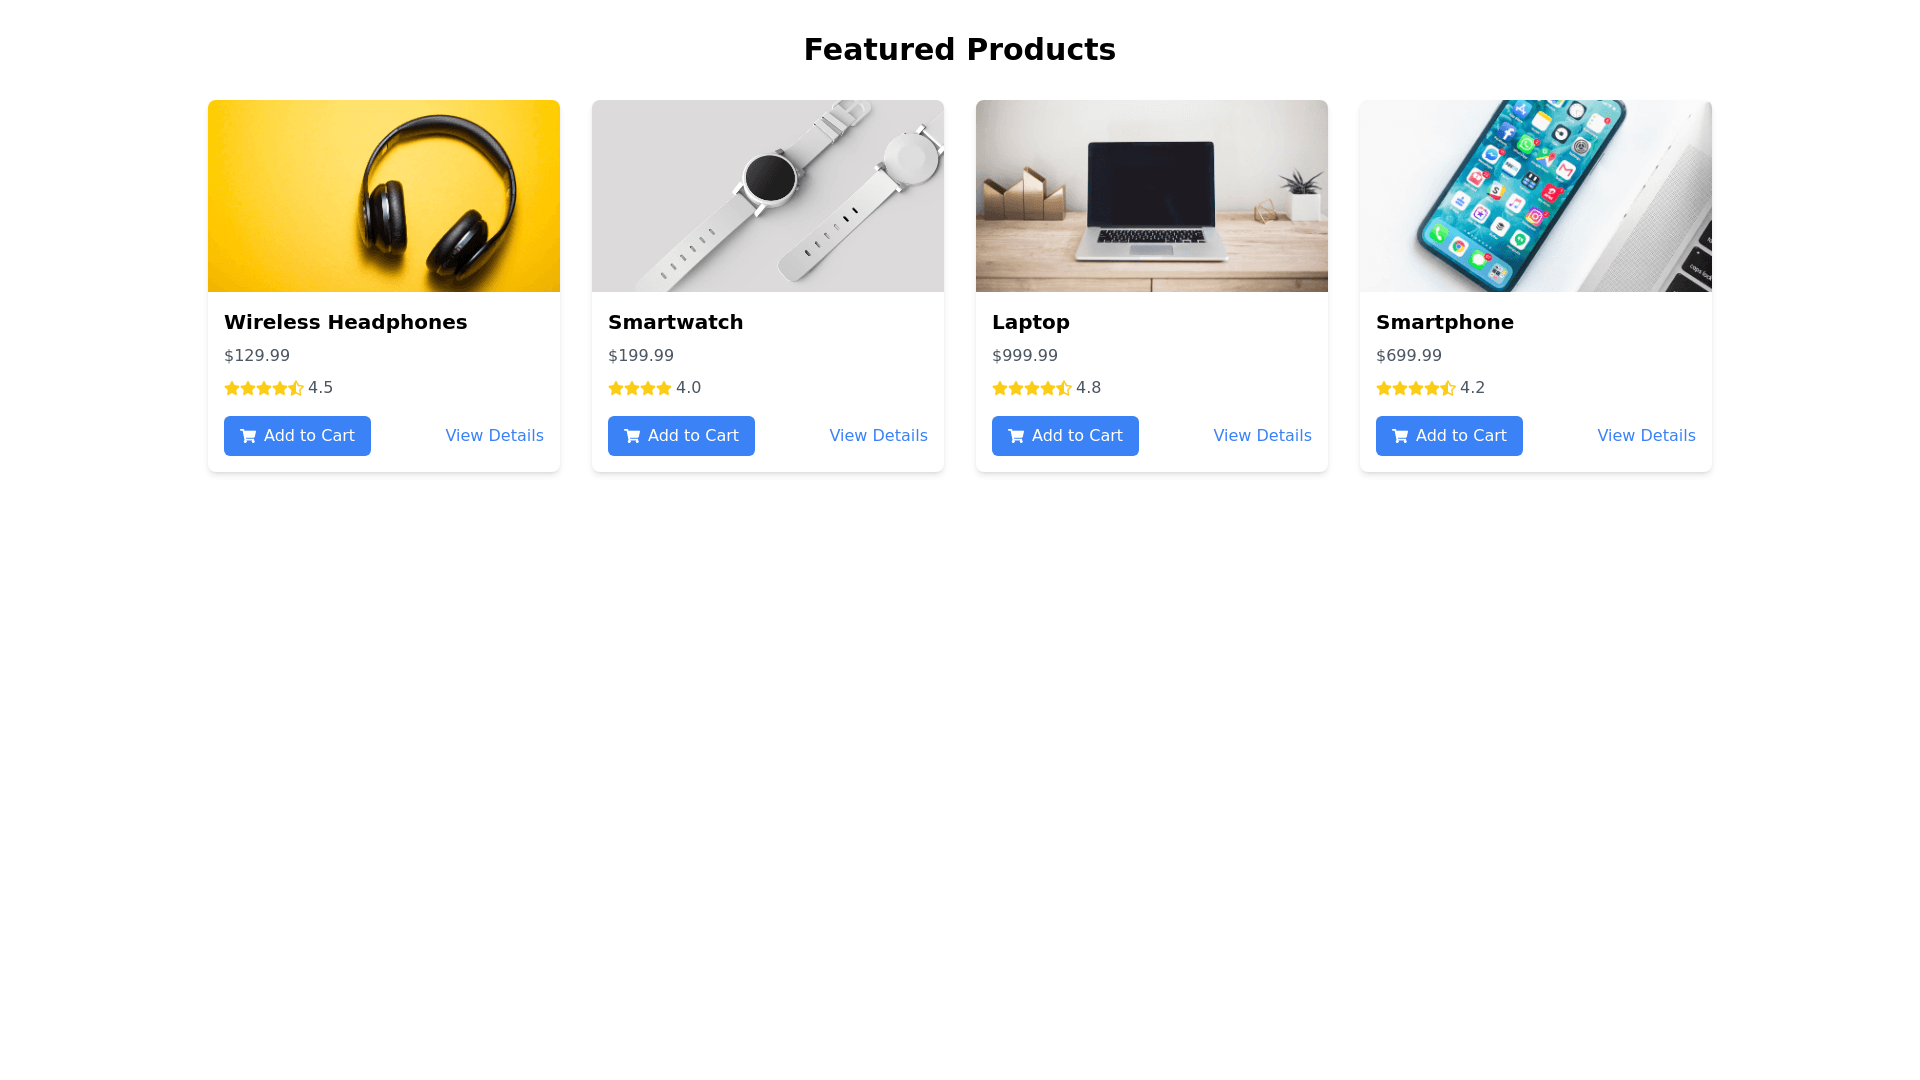This screenshot has width=1920, height=1080.
Task: Click the Wireless Headphones star rating icons
Action: tap(264, 388)
